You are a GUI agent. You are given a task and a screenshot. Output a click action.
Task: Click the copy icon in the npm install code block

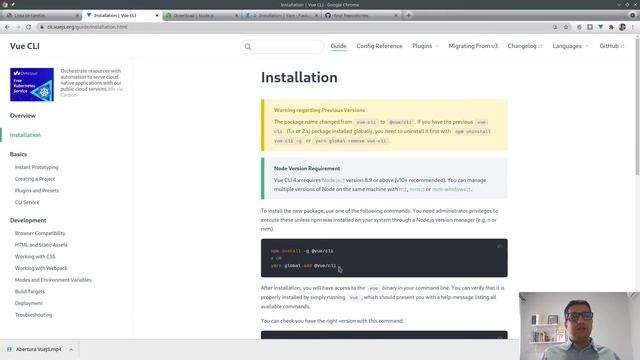coord(500,246)
